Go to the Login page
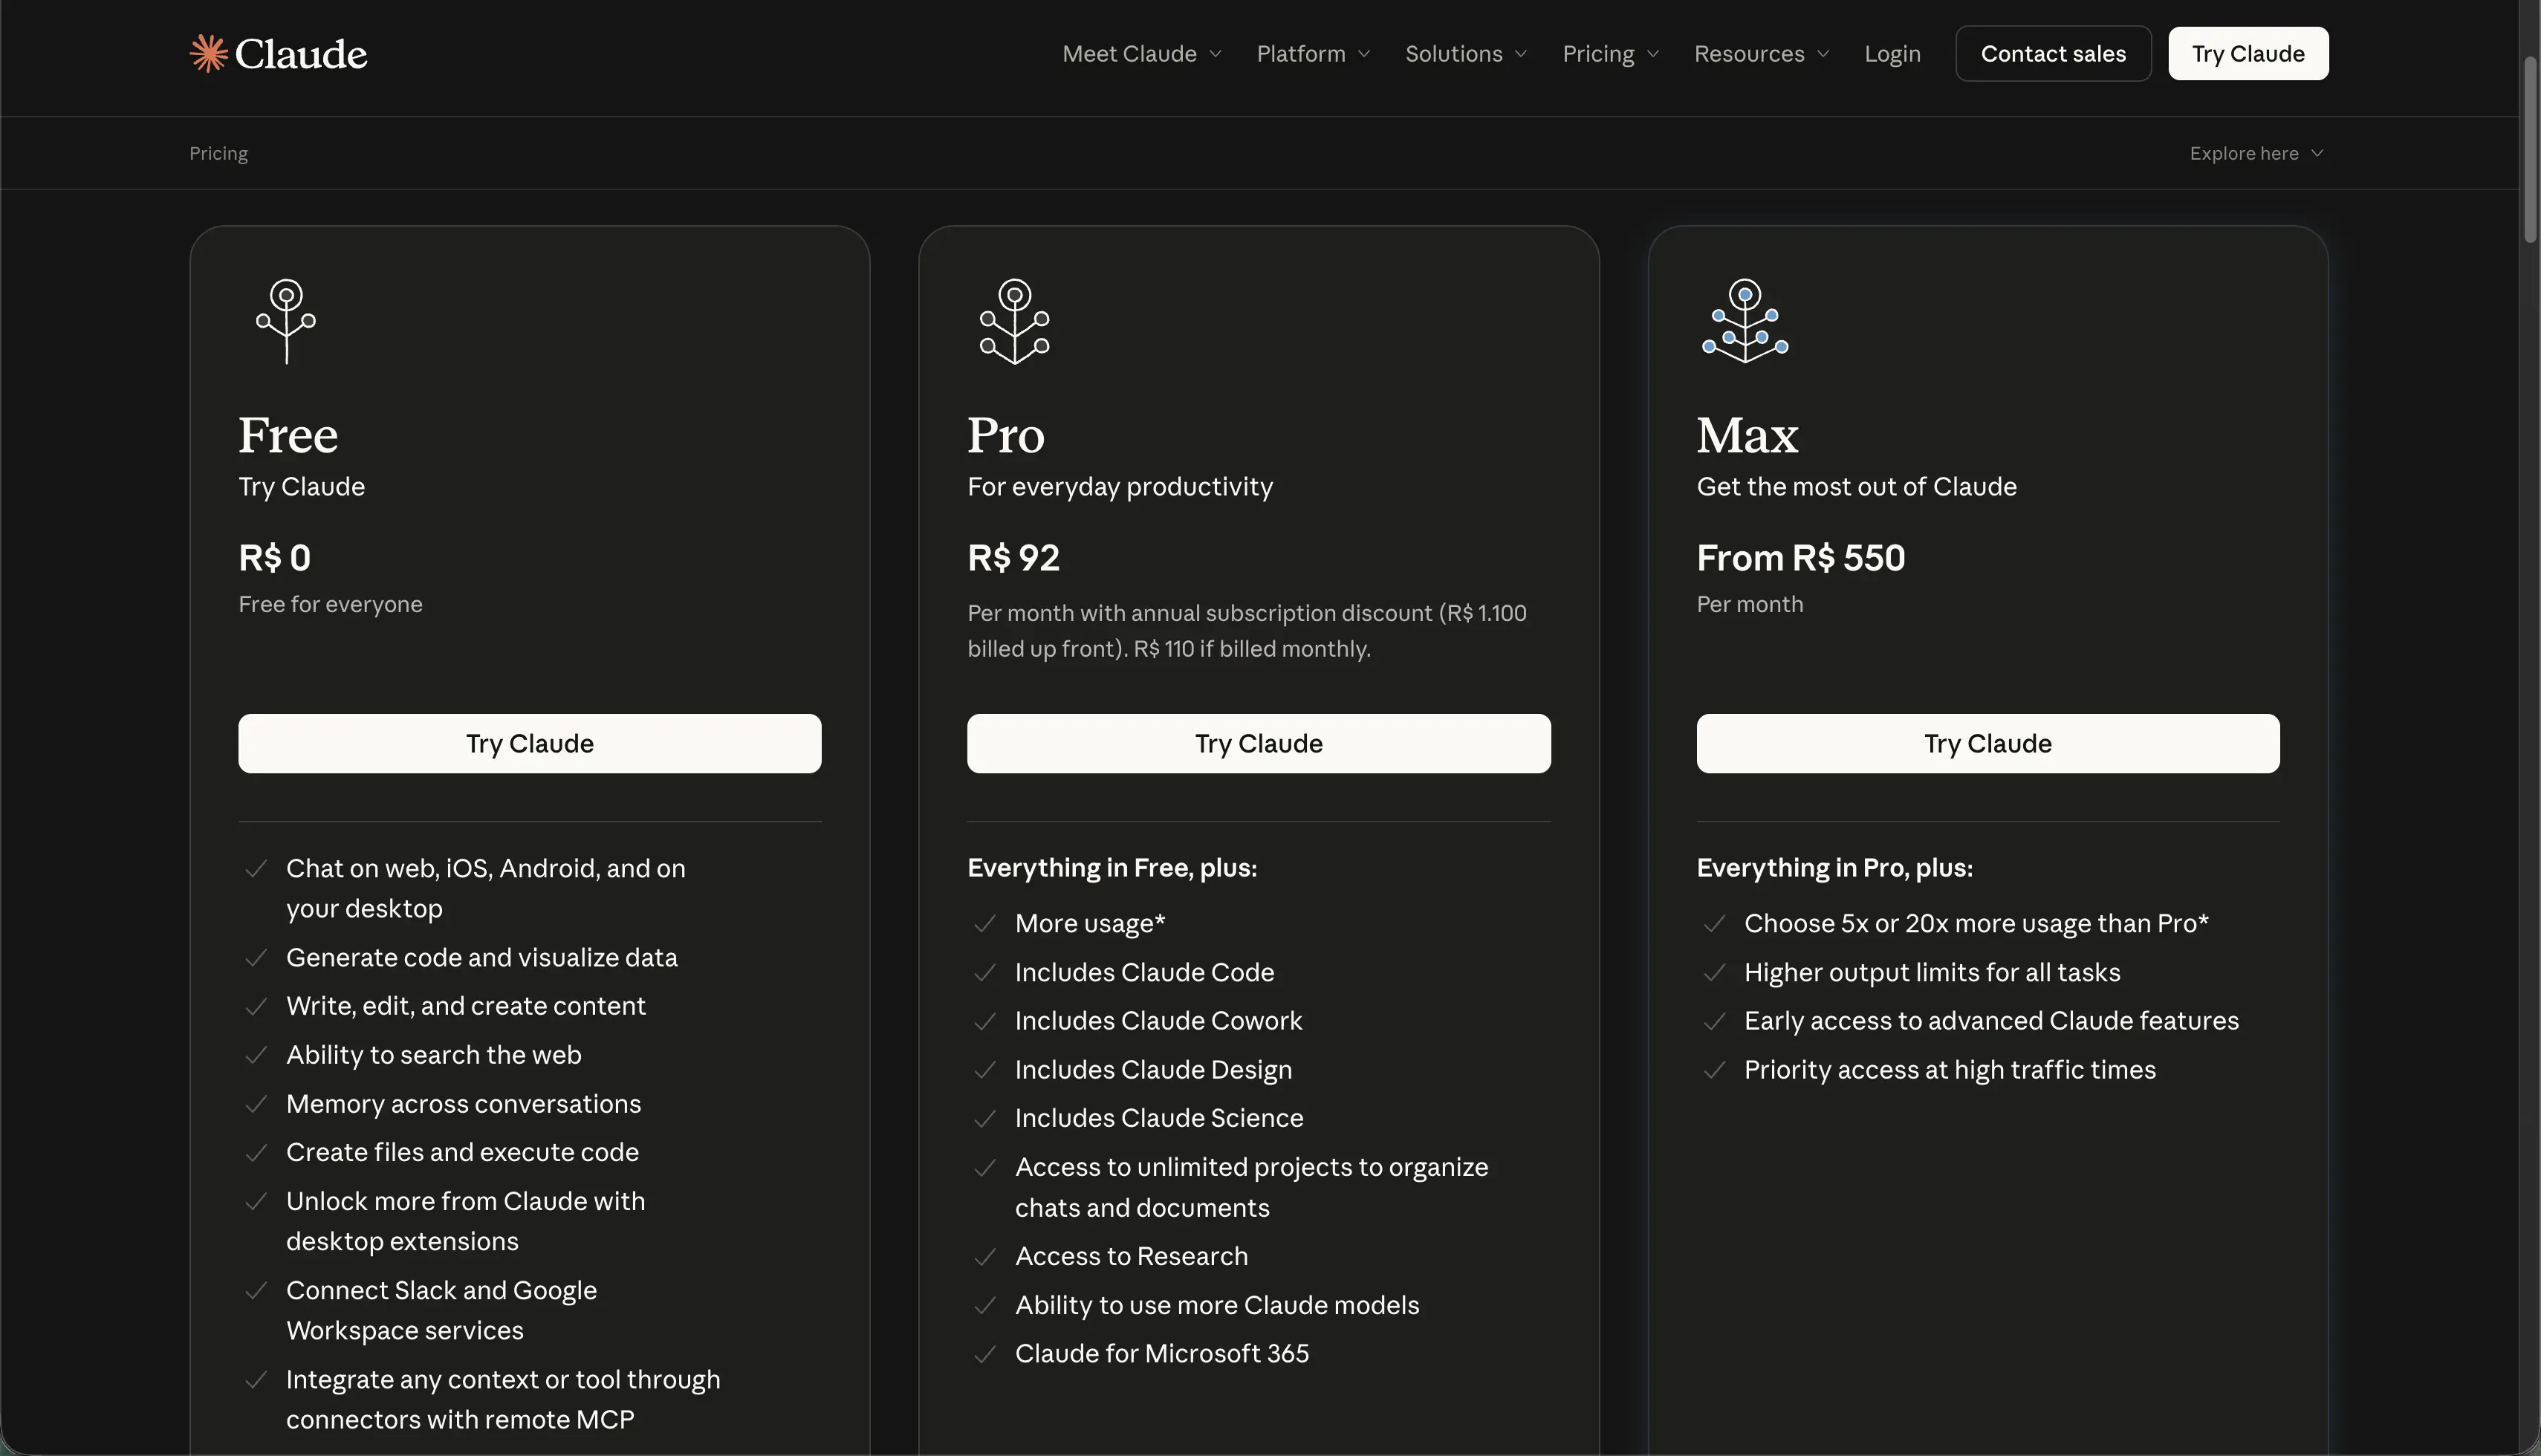Screen dimensions: 2541x1456 (1892, 54)
